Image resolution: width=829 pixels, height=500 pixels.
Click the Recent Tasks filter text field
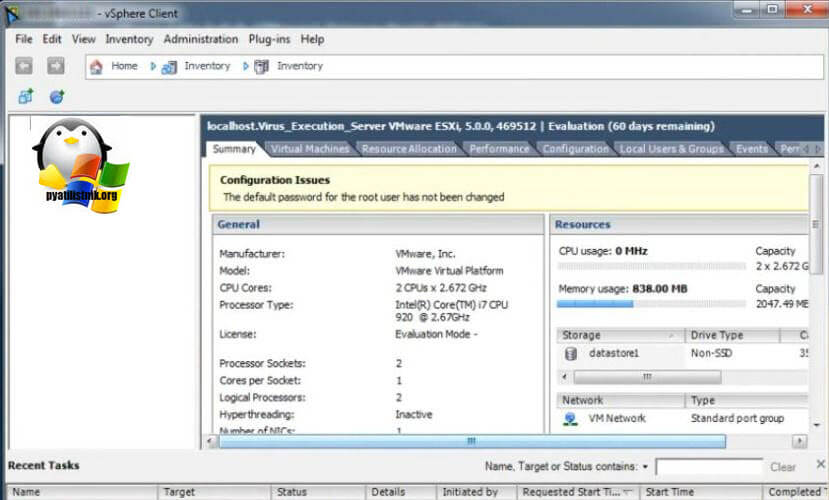click(709, 467)
